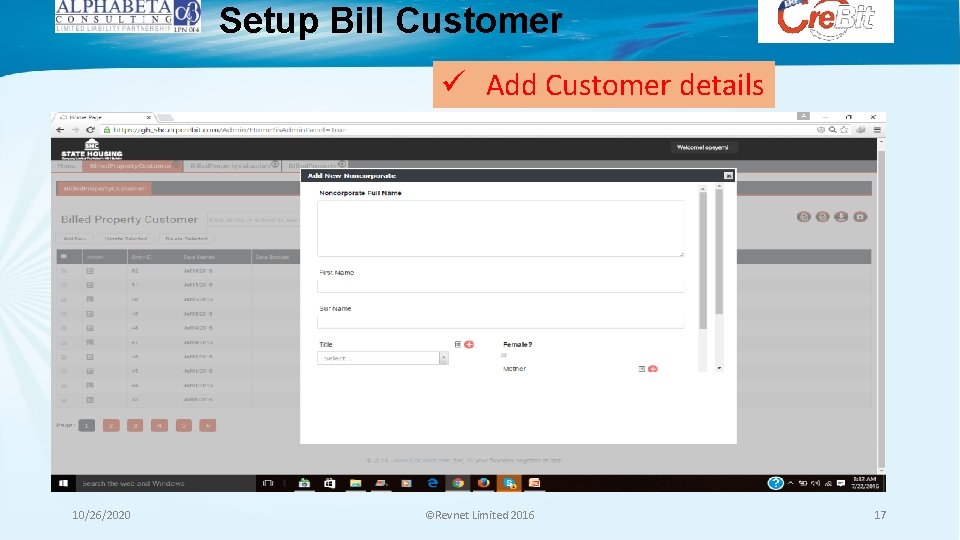
Task: Click the last round camera icon above the table
Action: (860, 217)
